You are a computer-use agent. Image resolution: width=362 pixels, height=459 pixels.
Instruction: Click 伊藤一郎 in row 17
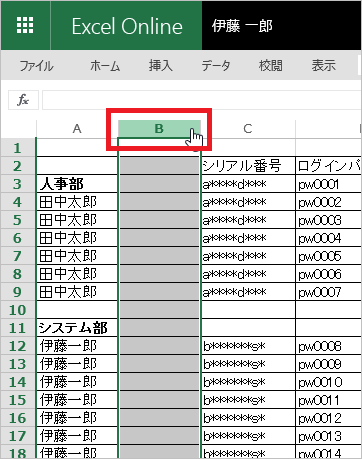point(77,436)
